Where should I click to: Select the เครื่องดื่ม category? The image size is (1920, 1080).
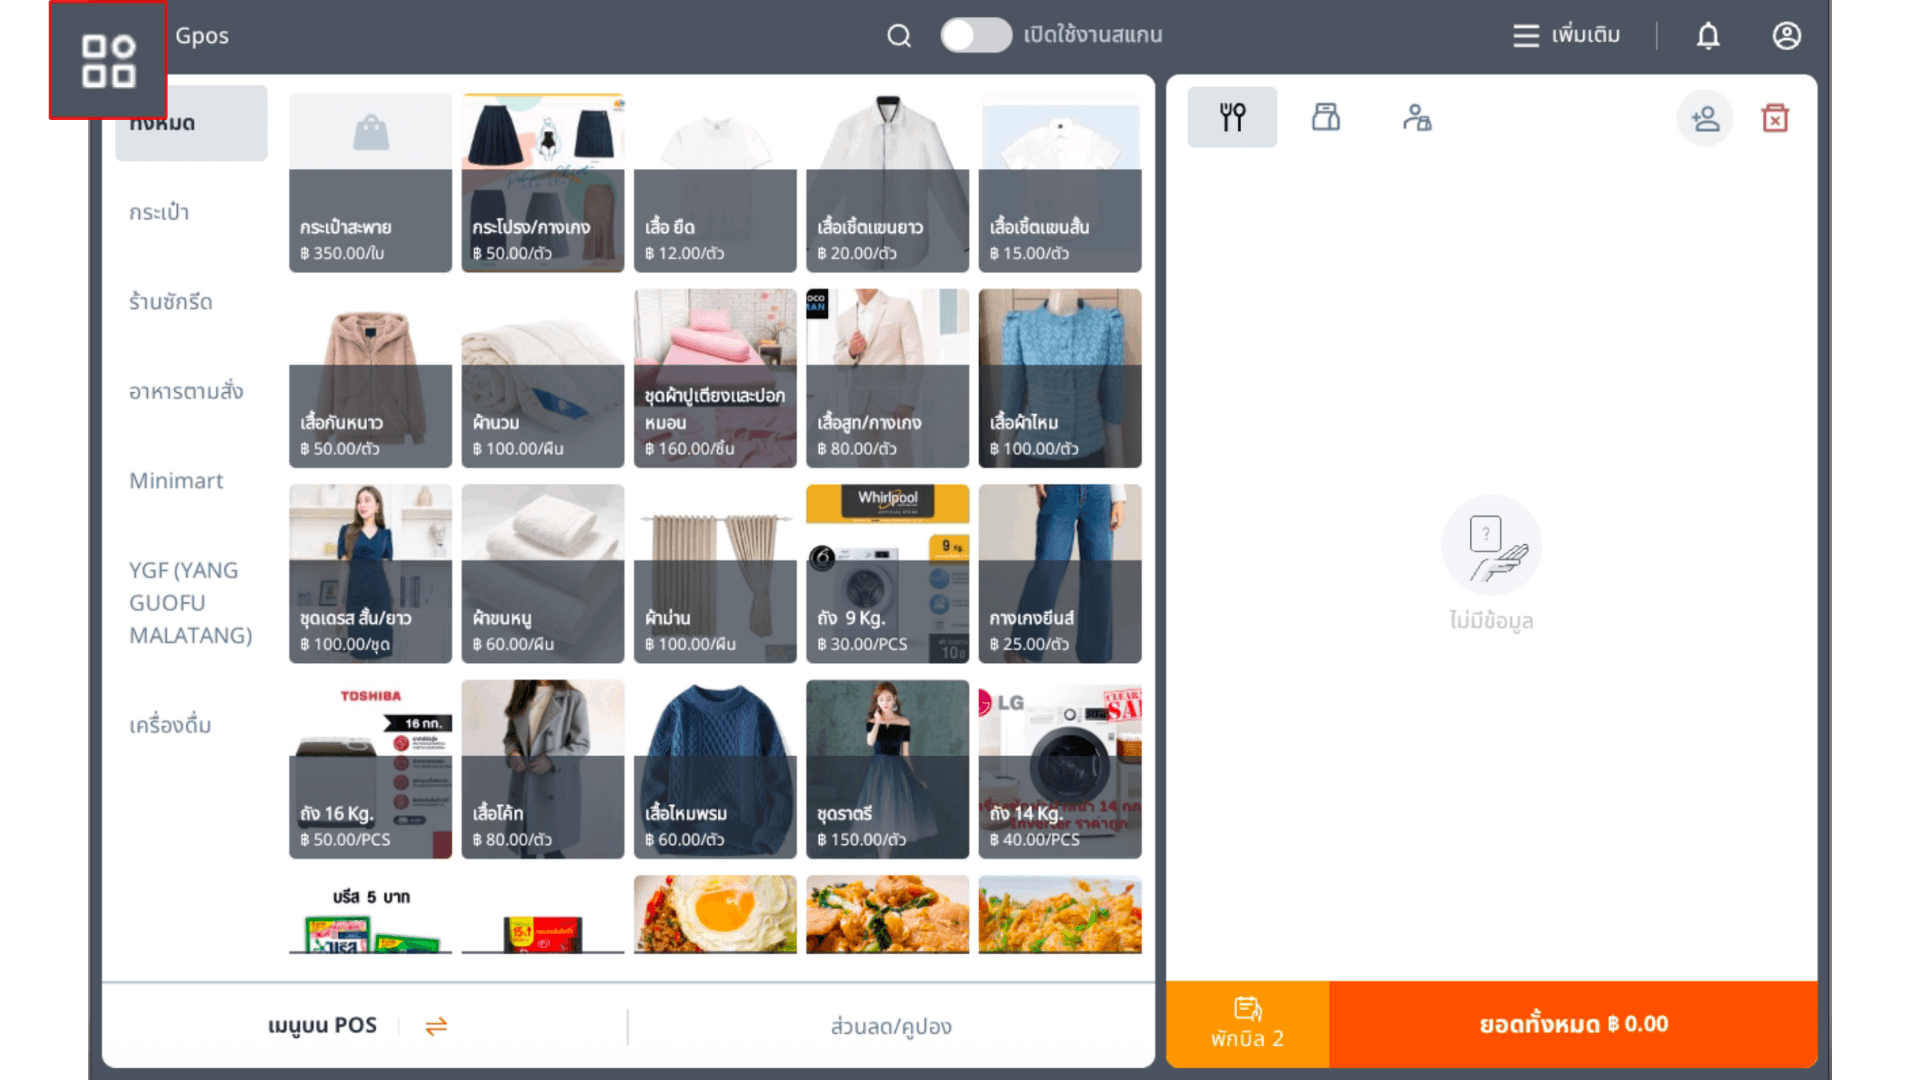[170, 725]
